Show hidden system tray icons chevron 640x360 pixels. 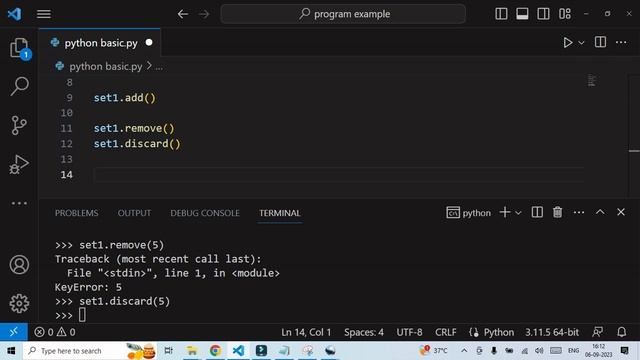[x=464, y=351]
